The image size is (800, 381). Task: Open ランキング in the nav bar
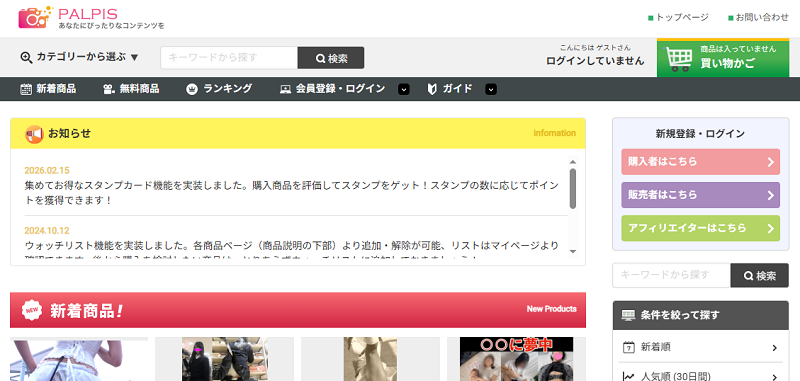point(228,89)
